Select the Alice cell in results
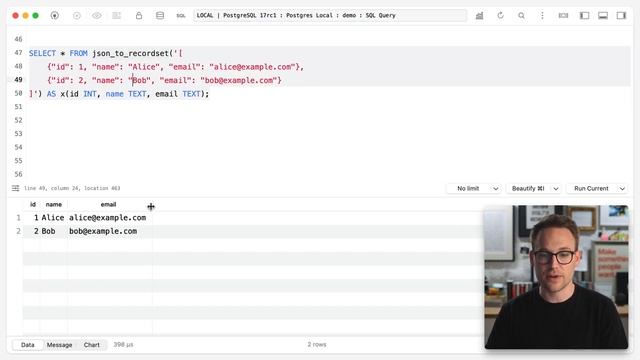 tap(53, 218)
